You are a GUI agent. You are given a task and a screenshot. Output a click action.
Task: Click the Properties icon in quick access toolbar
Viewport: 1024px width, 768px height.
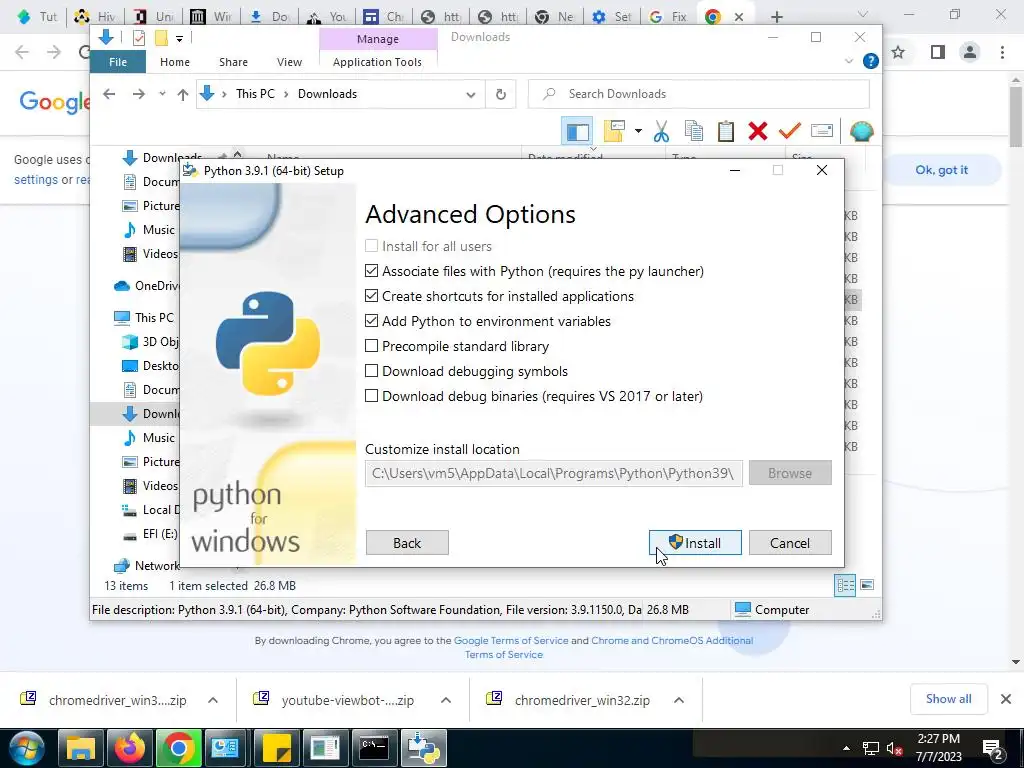(x=139, y=38)
